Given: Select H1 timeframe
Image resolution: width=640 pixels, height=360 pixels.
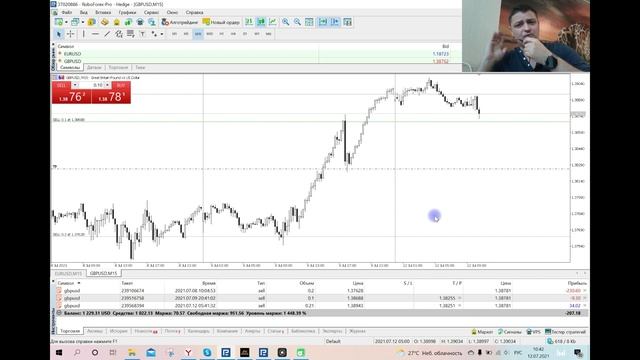Looking at the screenshot, I should pyautogui.click(x=221, y=34).
